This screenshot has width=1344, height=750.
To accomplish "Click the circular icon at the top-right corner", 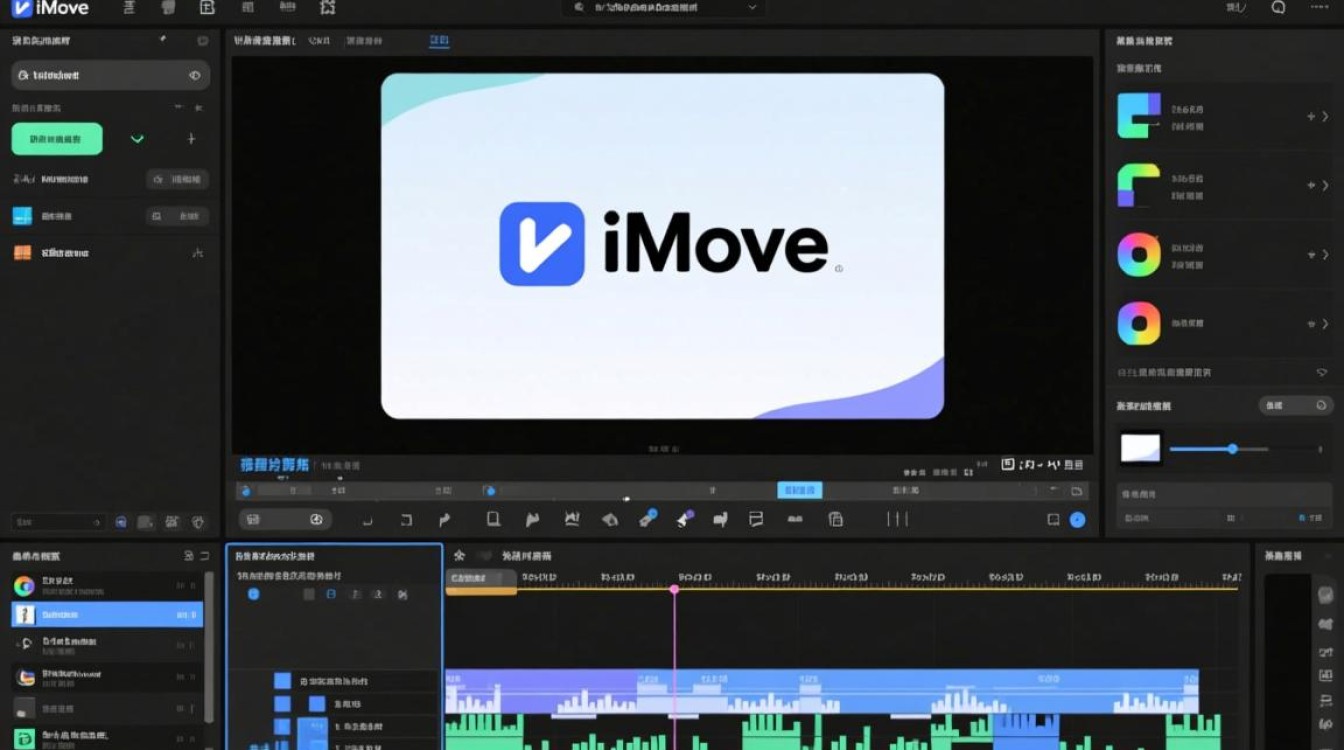I will pyautogui.click(x=1278, y=7).
